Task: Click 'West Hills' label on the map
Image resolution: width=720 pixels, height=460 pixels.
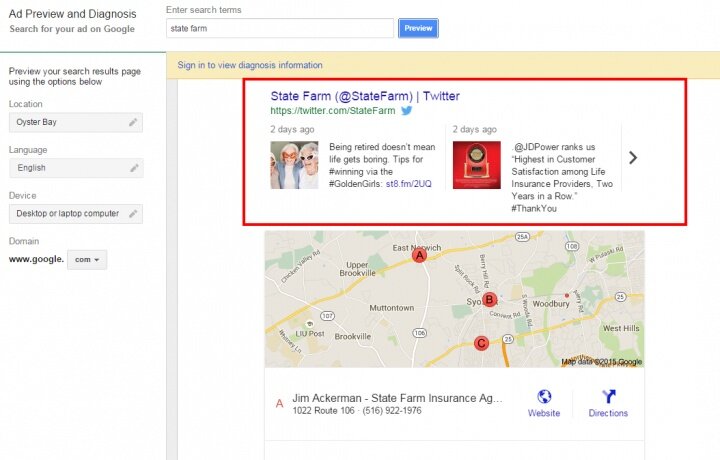Action: point(621,328)
